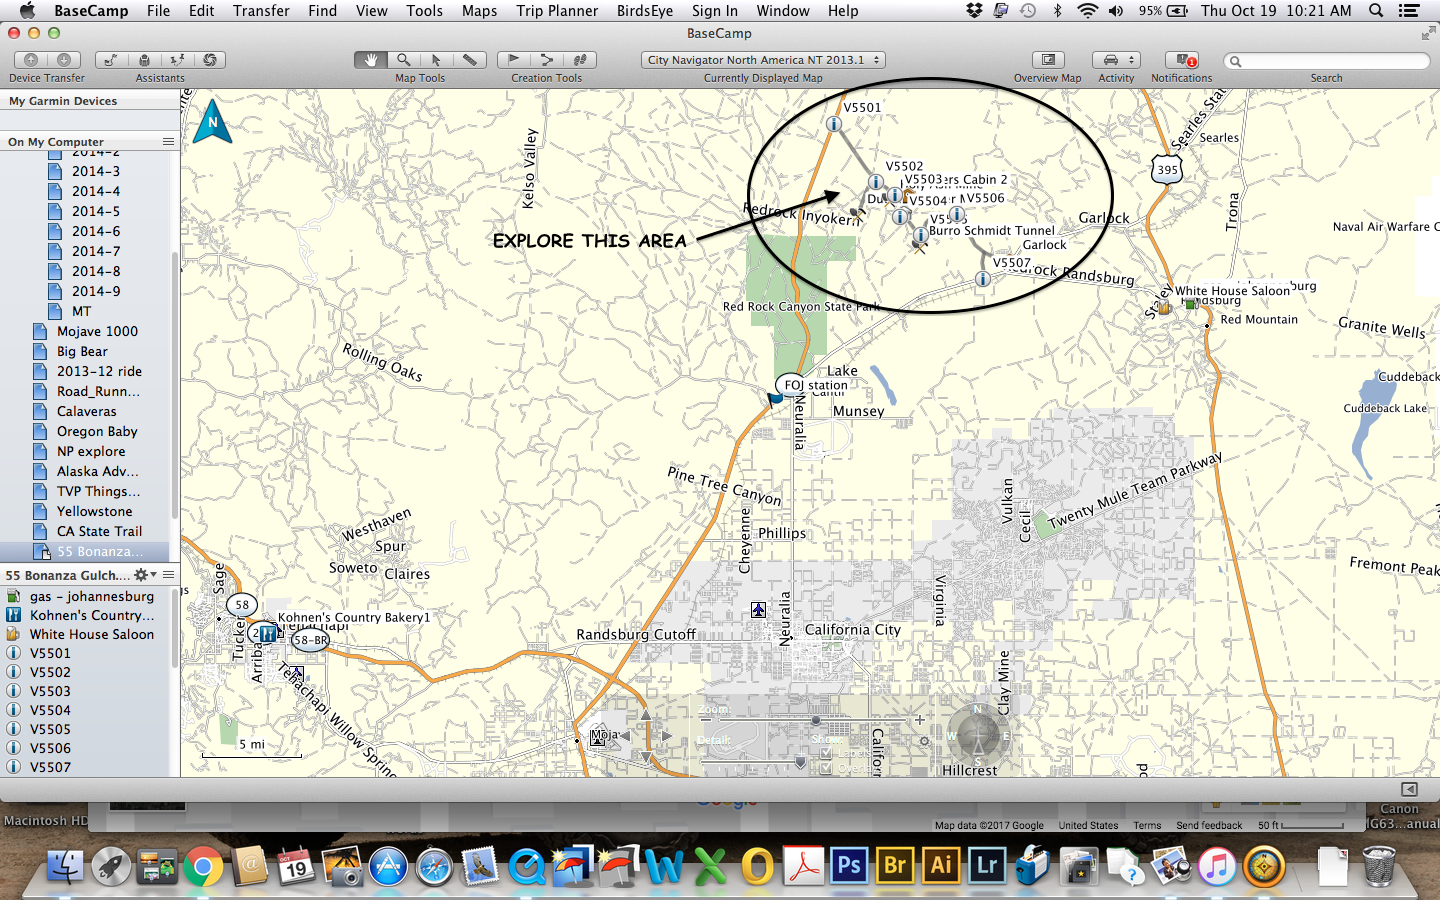The width and height of the screenshot is (1440, 900).
Task: Select the Measure distance tool
Action: coord(470,59)
